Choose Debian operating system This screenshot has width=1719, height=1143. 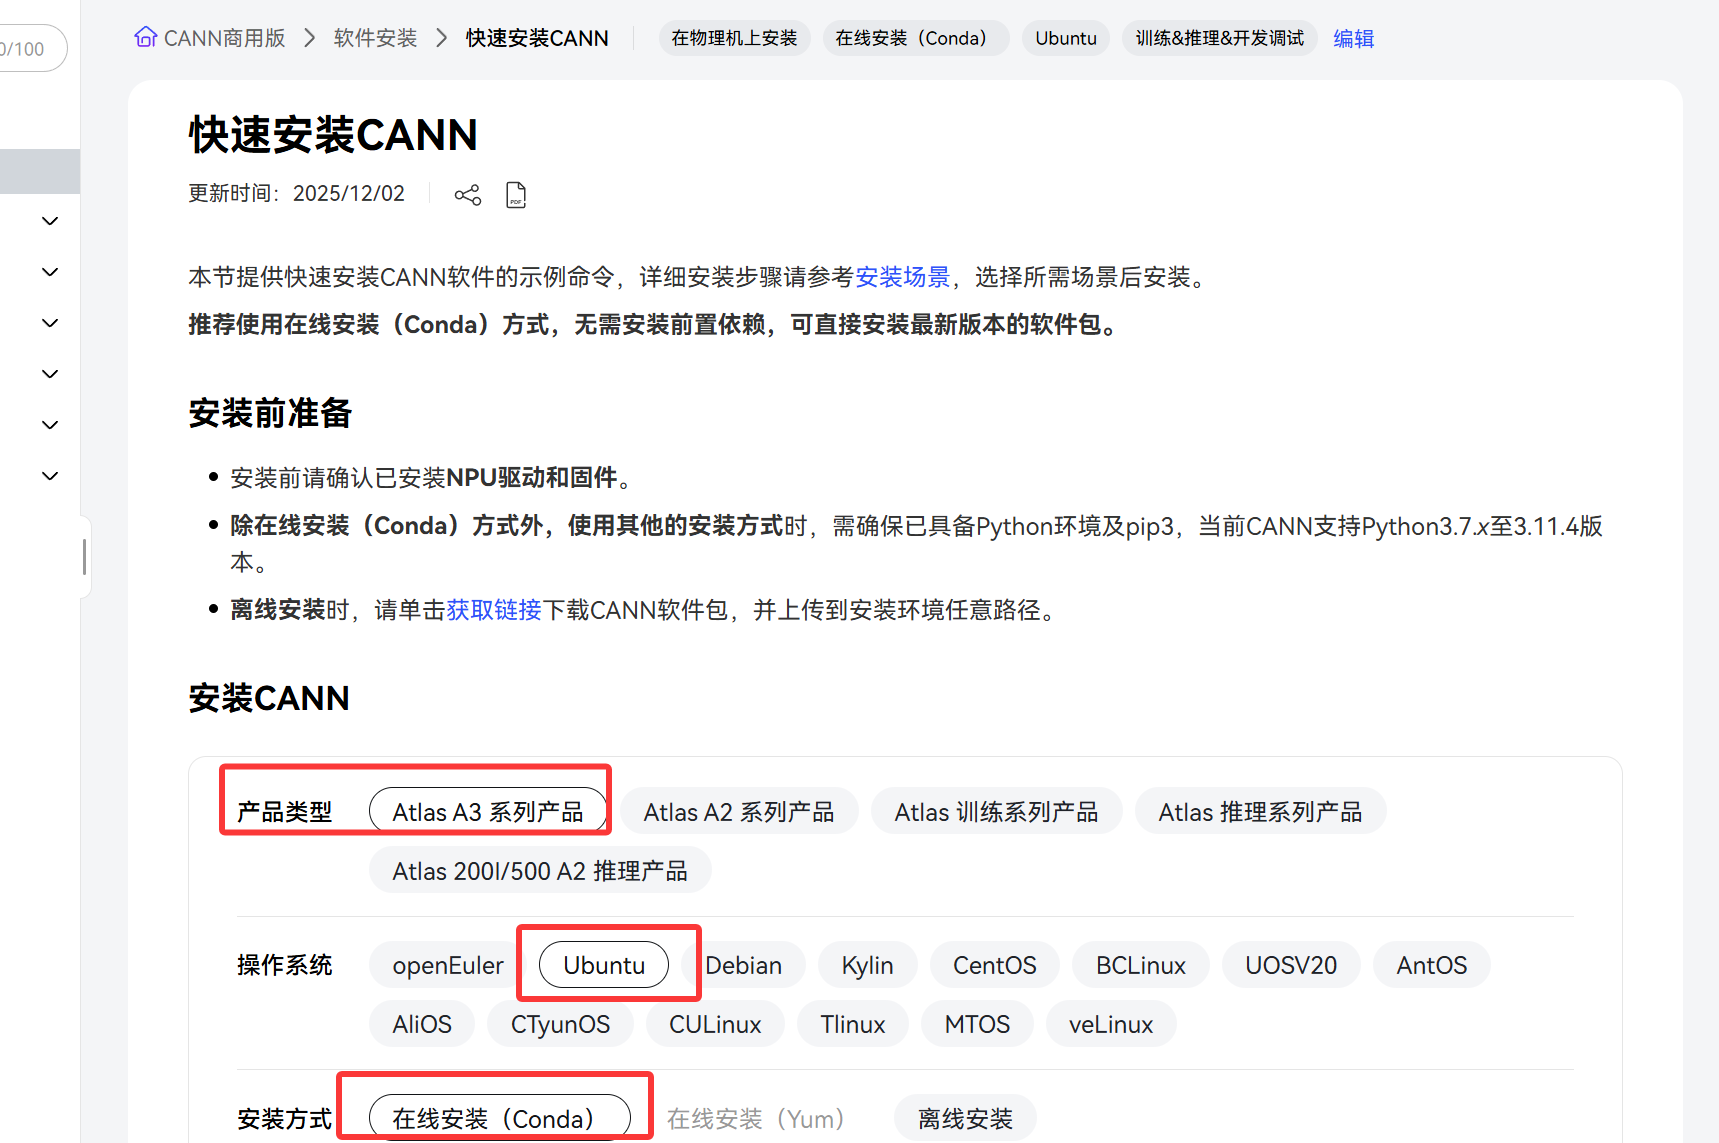743,965
